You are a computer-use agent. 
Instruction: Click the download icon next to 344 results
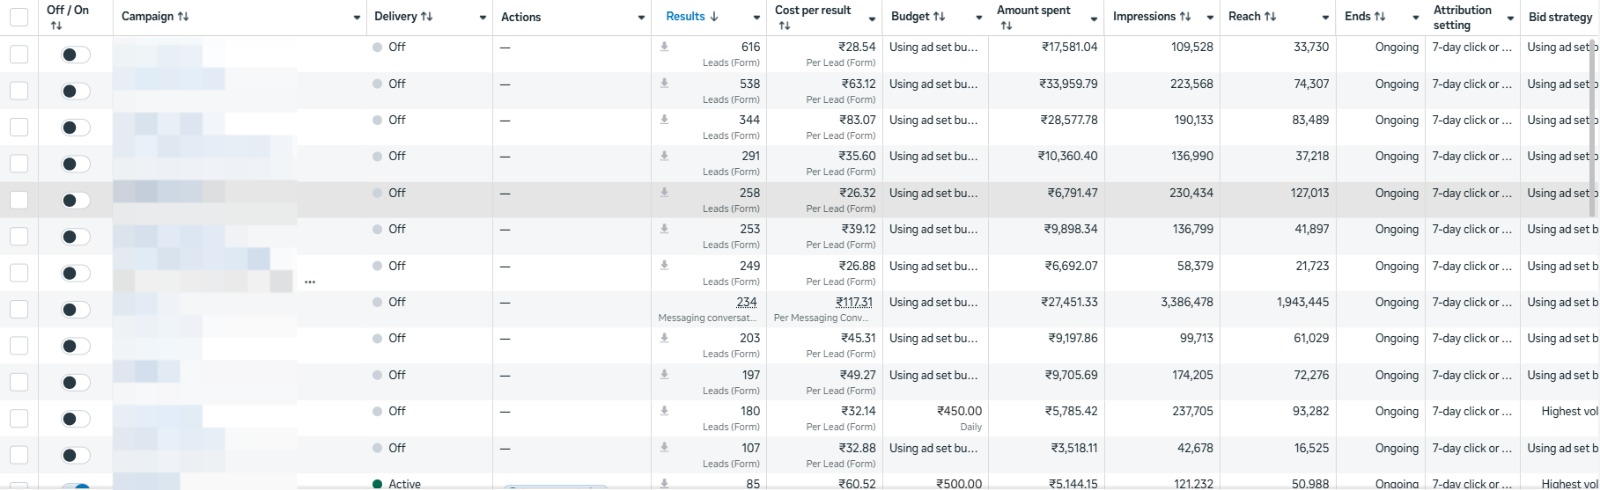(x=664, y=120)
